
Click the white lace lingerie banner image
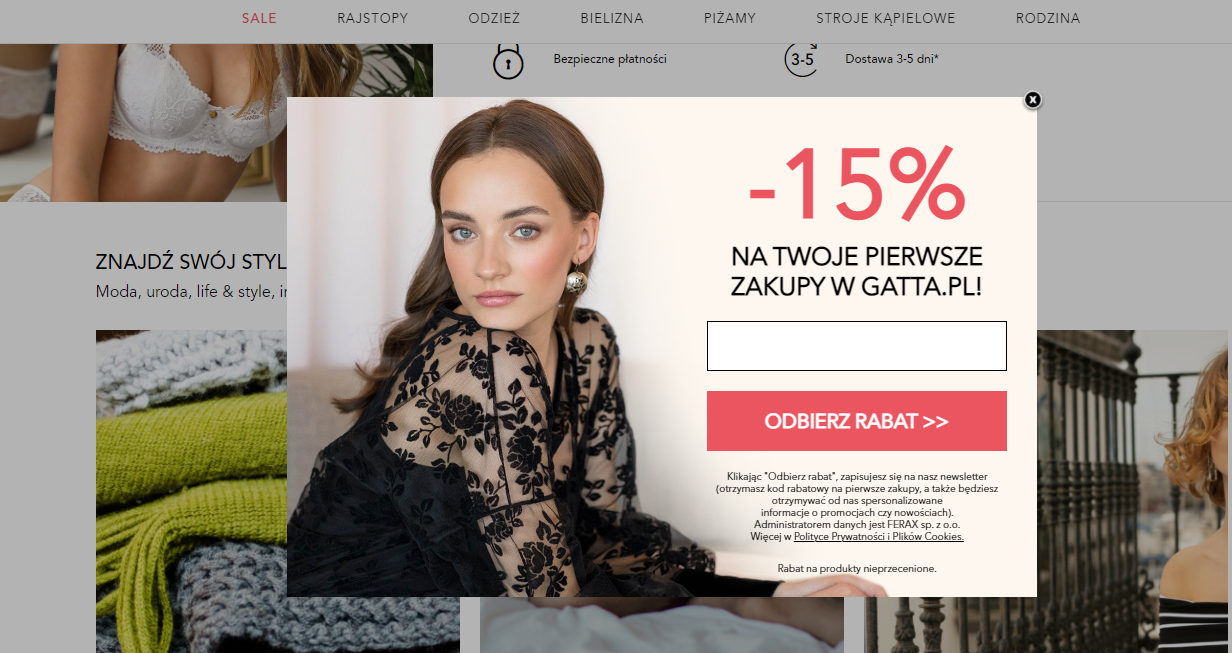(x=216, y=122)
